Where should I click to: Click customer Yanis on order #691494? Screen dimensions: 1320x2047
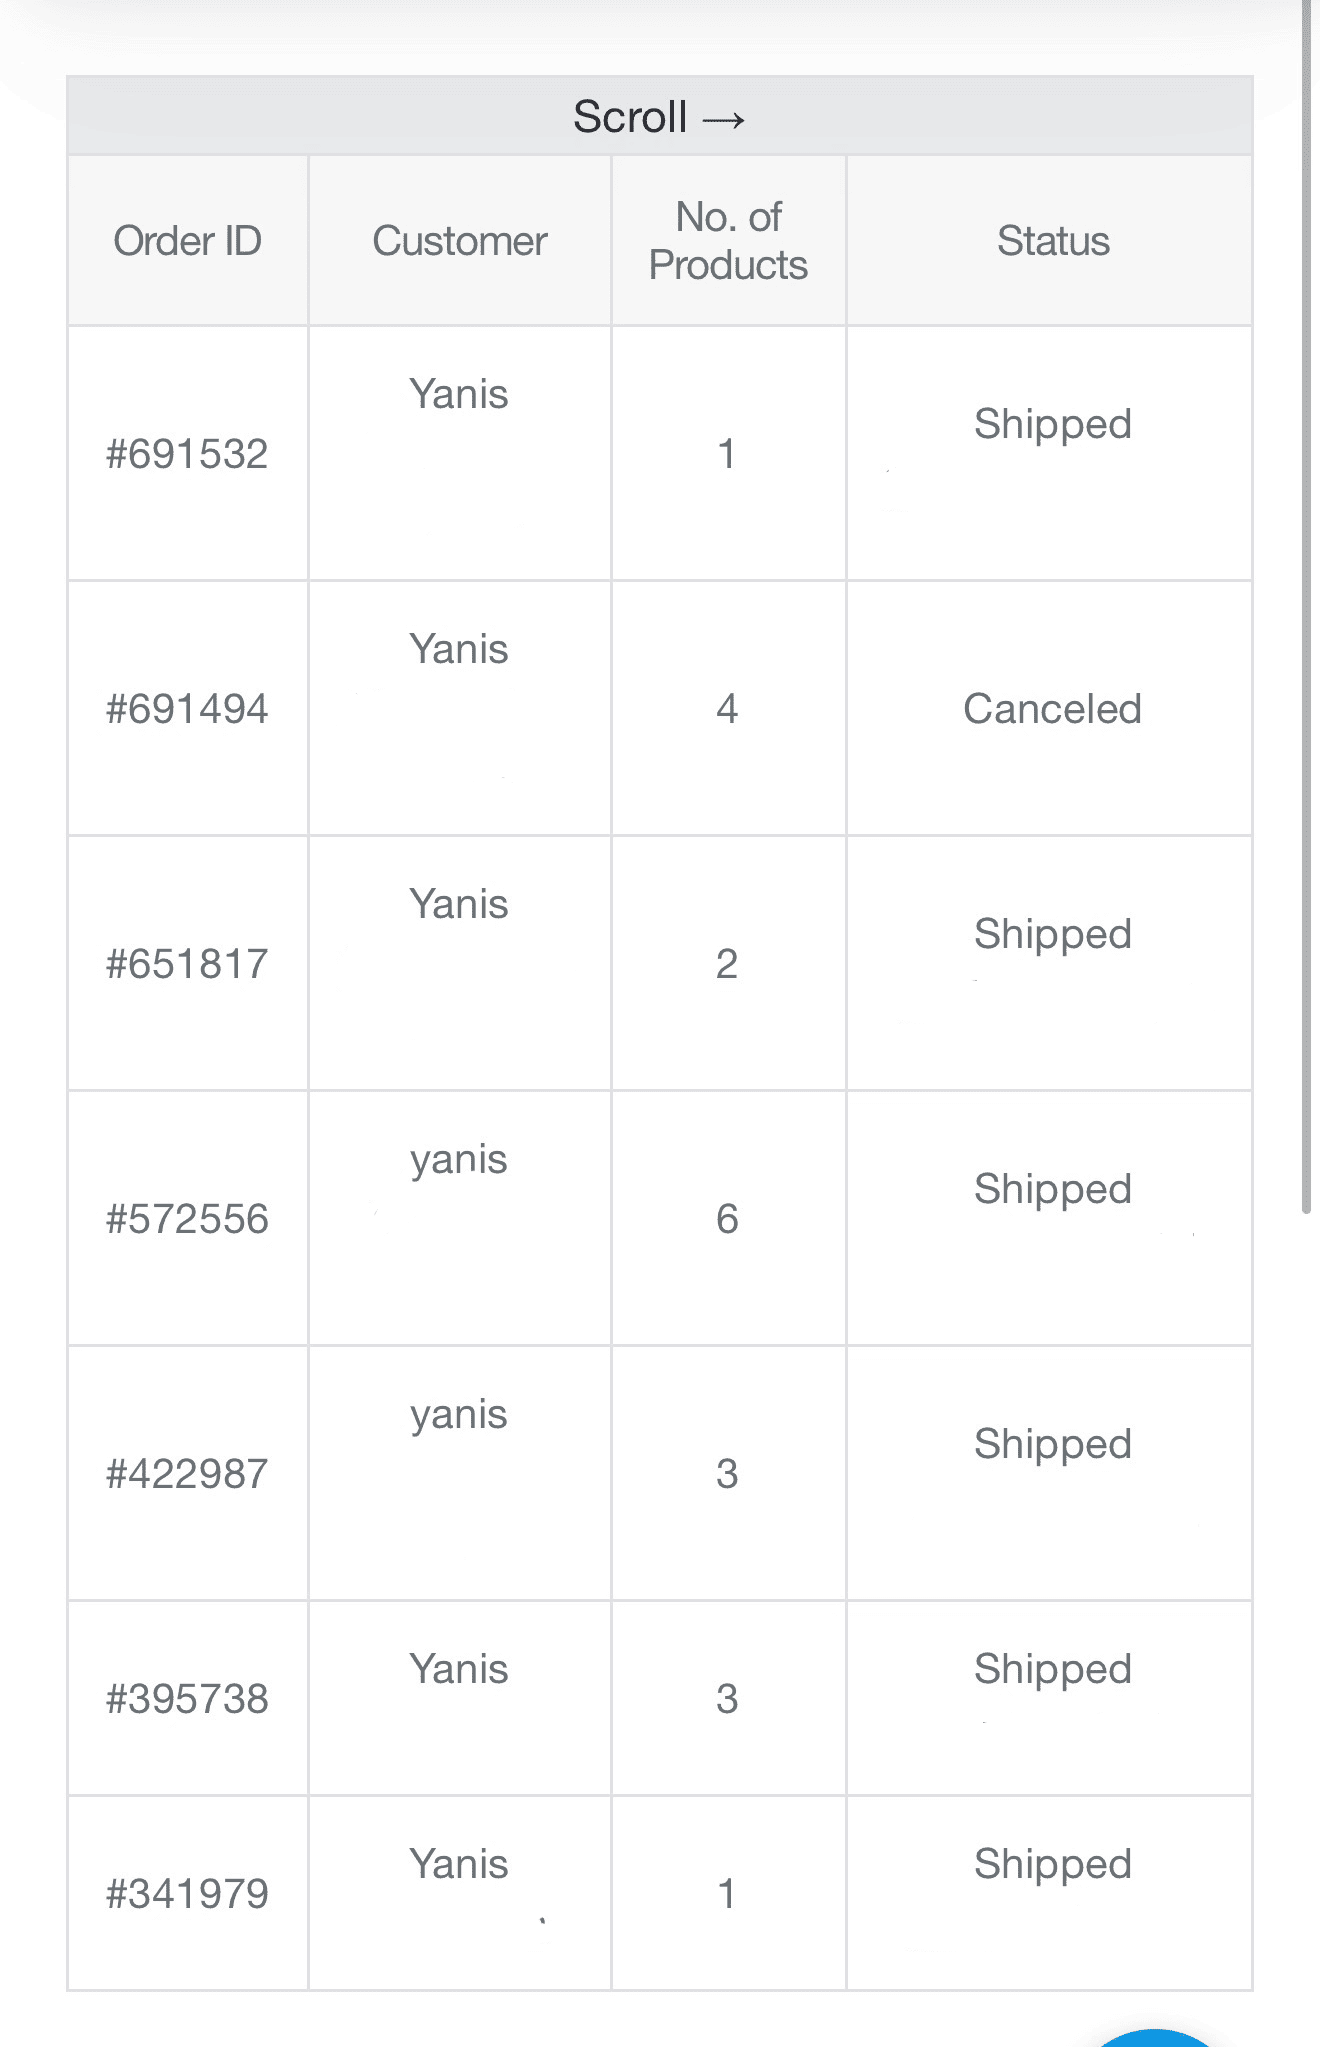[459, 649]
